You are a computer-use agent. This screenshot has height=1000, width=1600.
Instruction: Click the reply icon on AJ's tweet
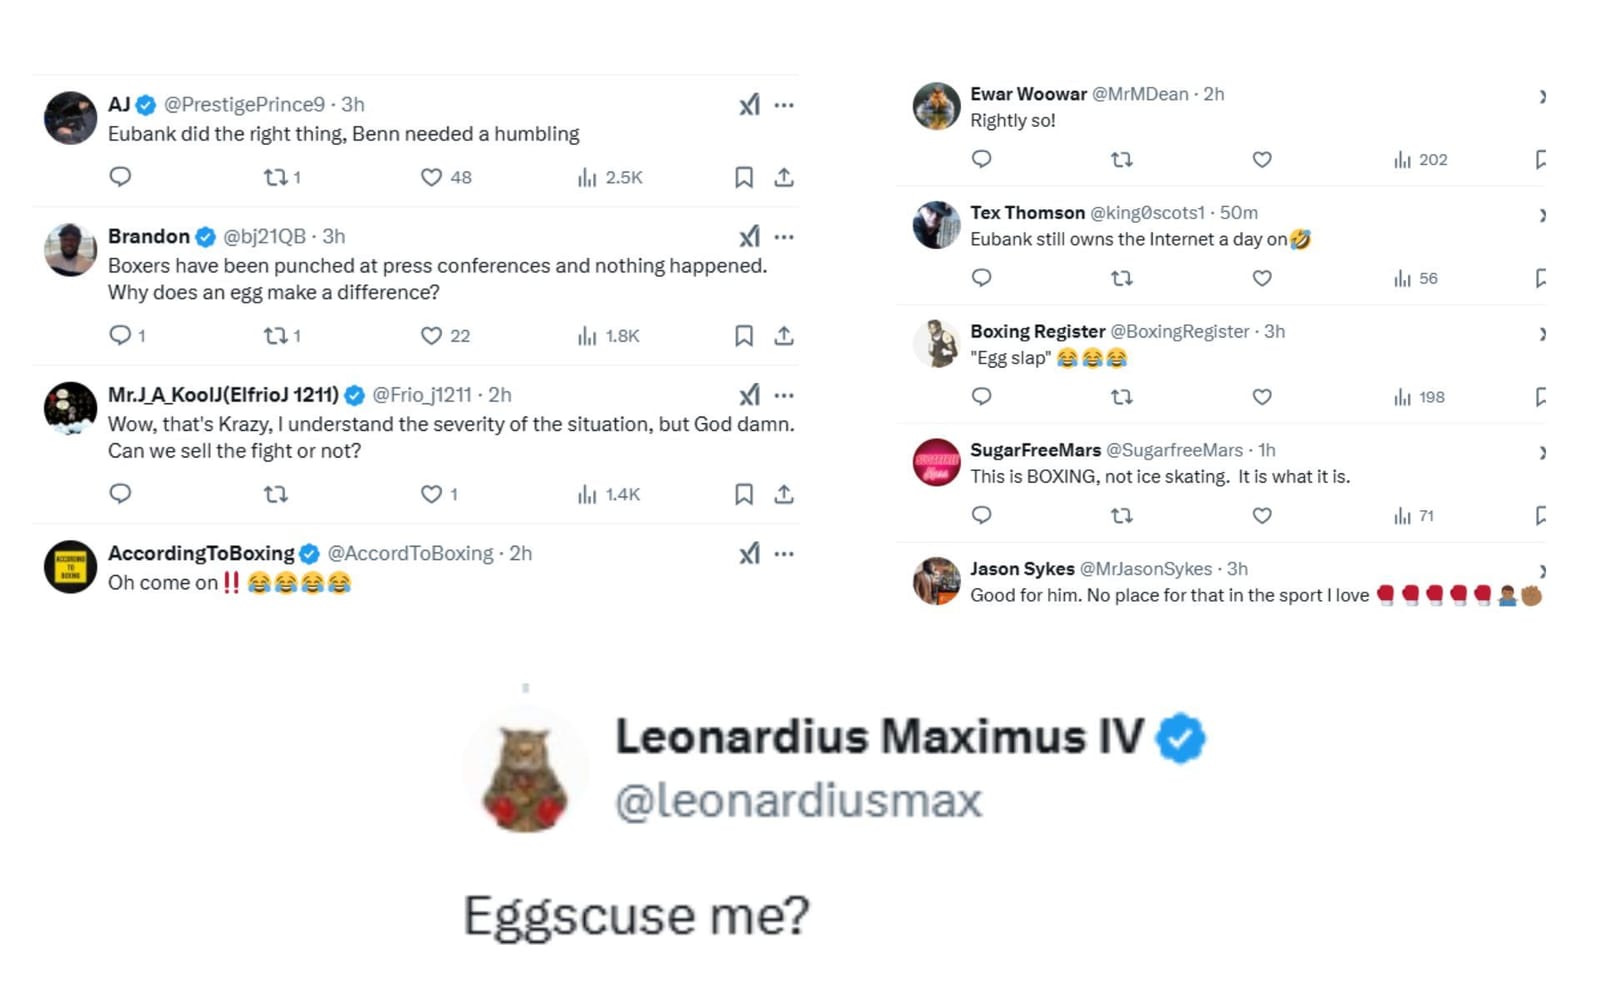click(x=120, y=177)
